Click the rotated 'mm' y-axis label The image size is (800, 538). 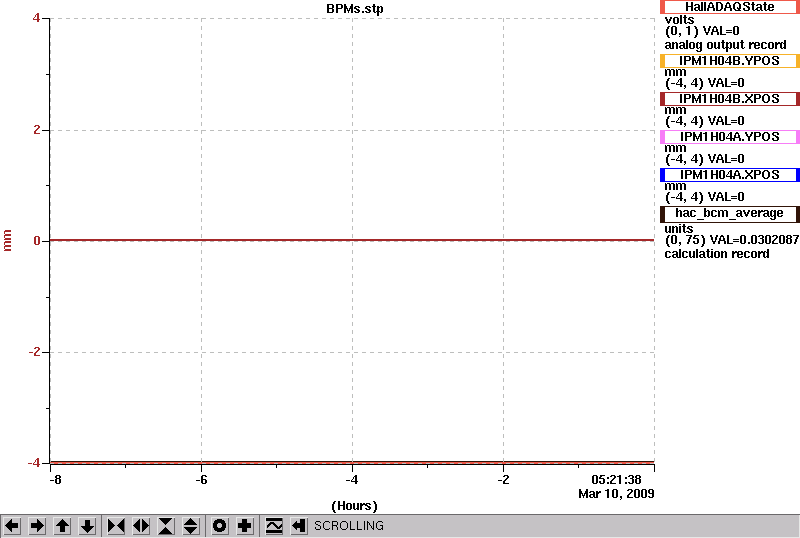click(7, 240)
